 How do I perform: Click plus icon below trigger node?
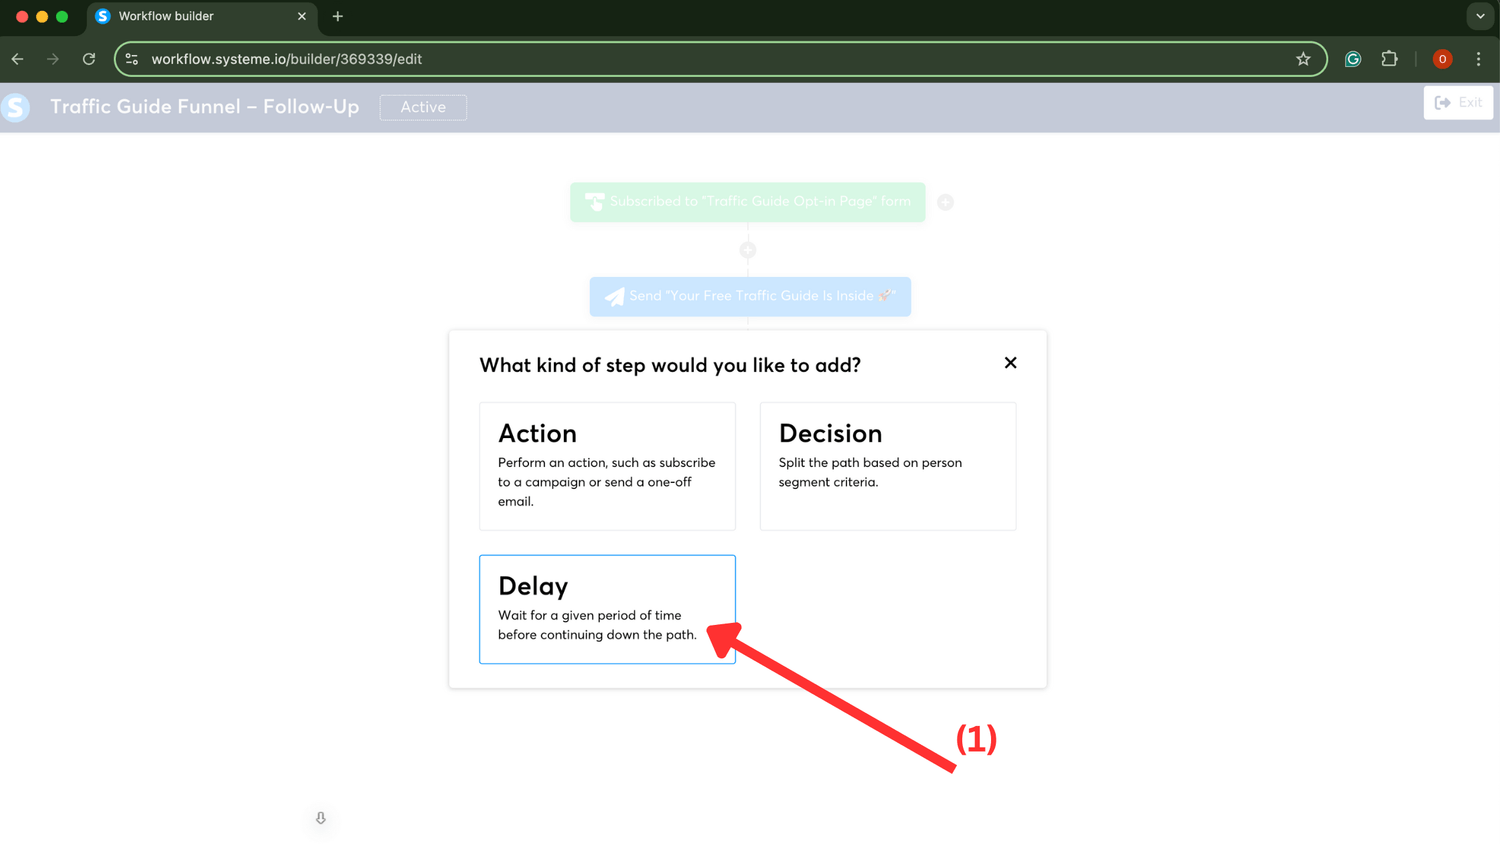tap(748, 250)
